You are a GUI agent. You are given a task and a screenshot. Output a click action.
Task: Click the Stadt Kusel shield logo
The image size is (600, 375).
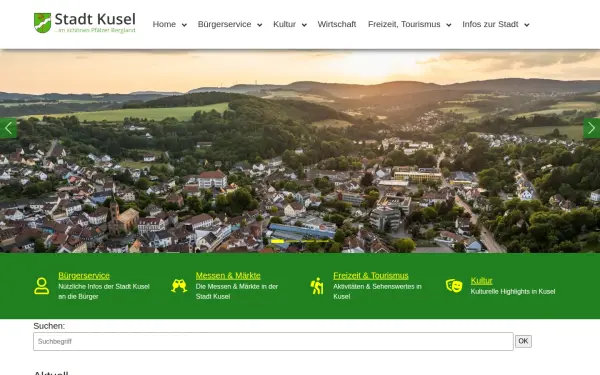coord(42,23)
